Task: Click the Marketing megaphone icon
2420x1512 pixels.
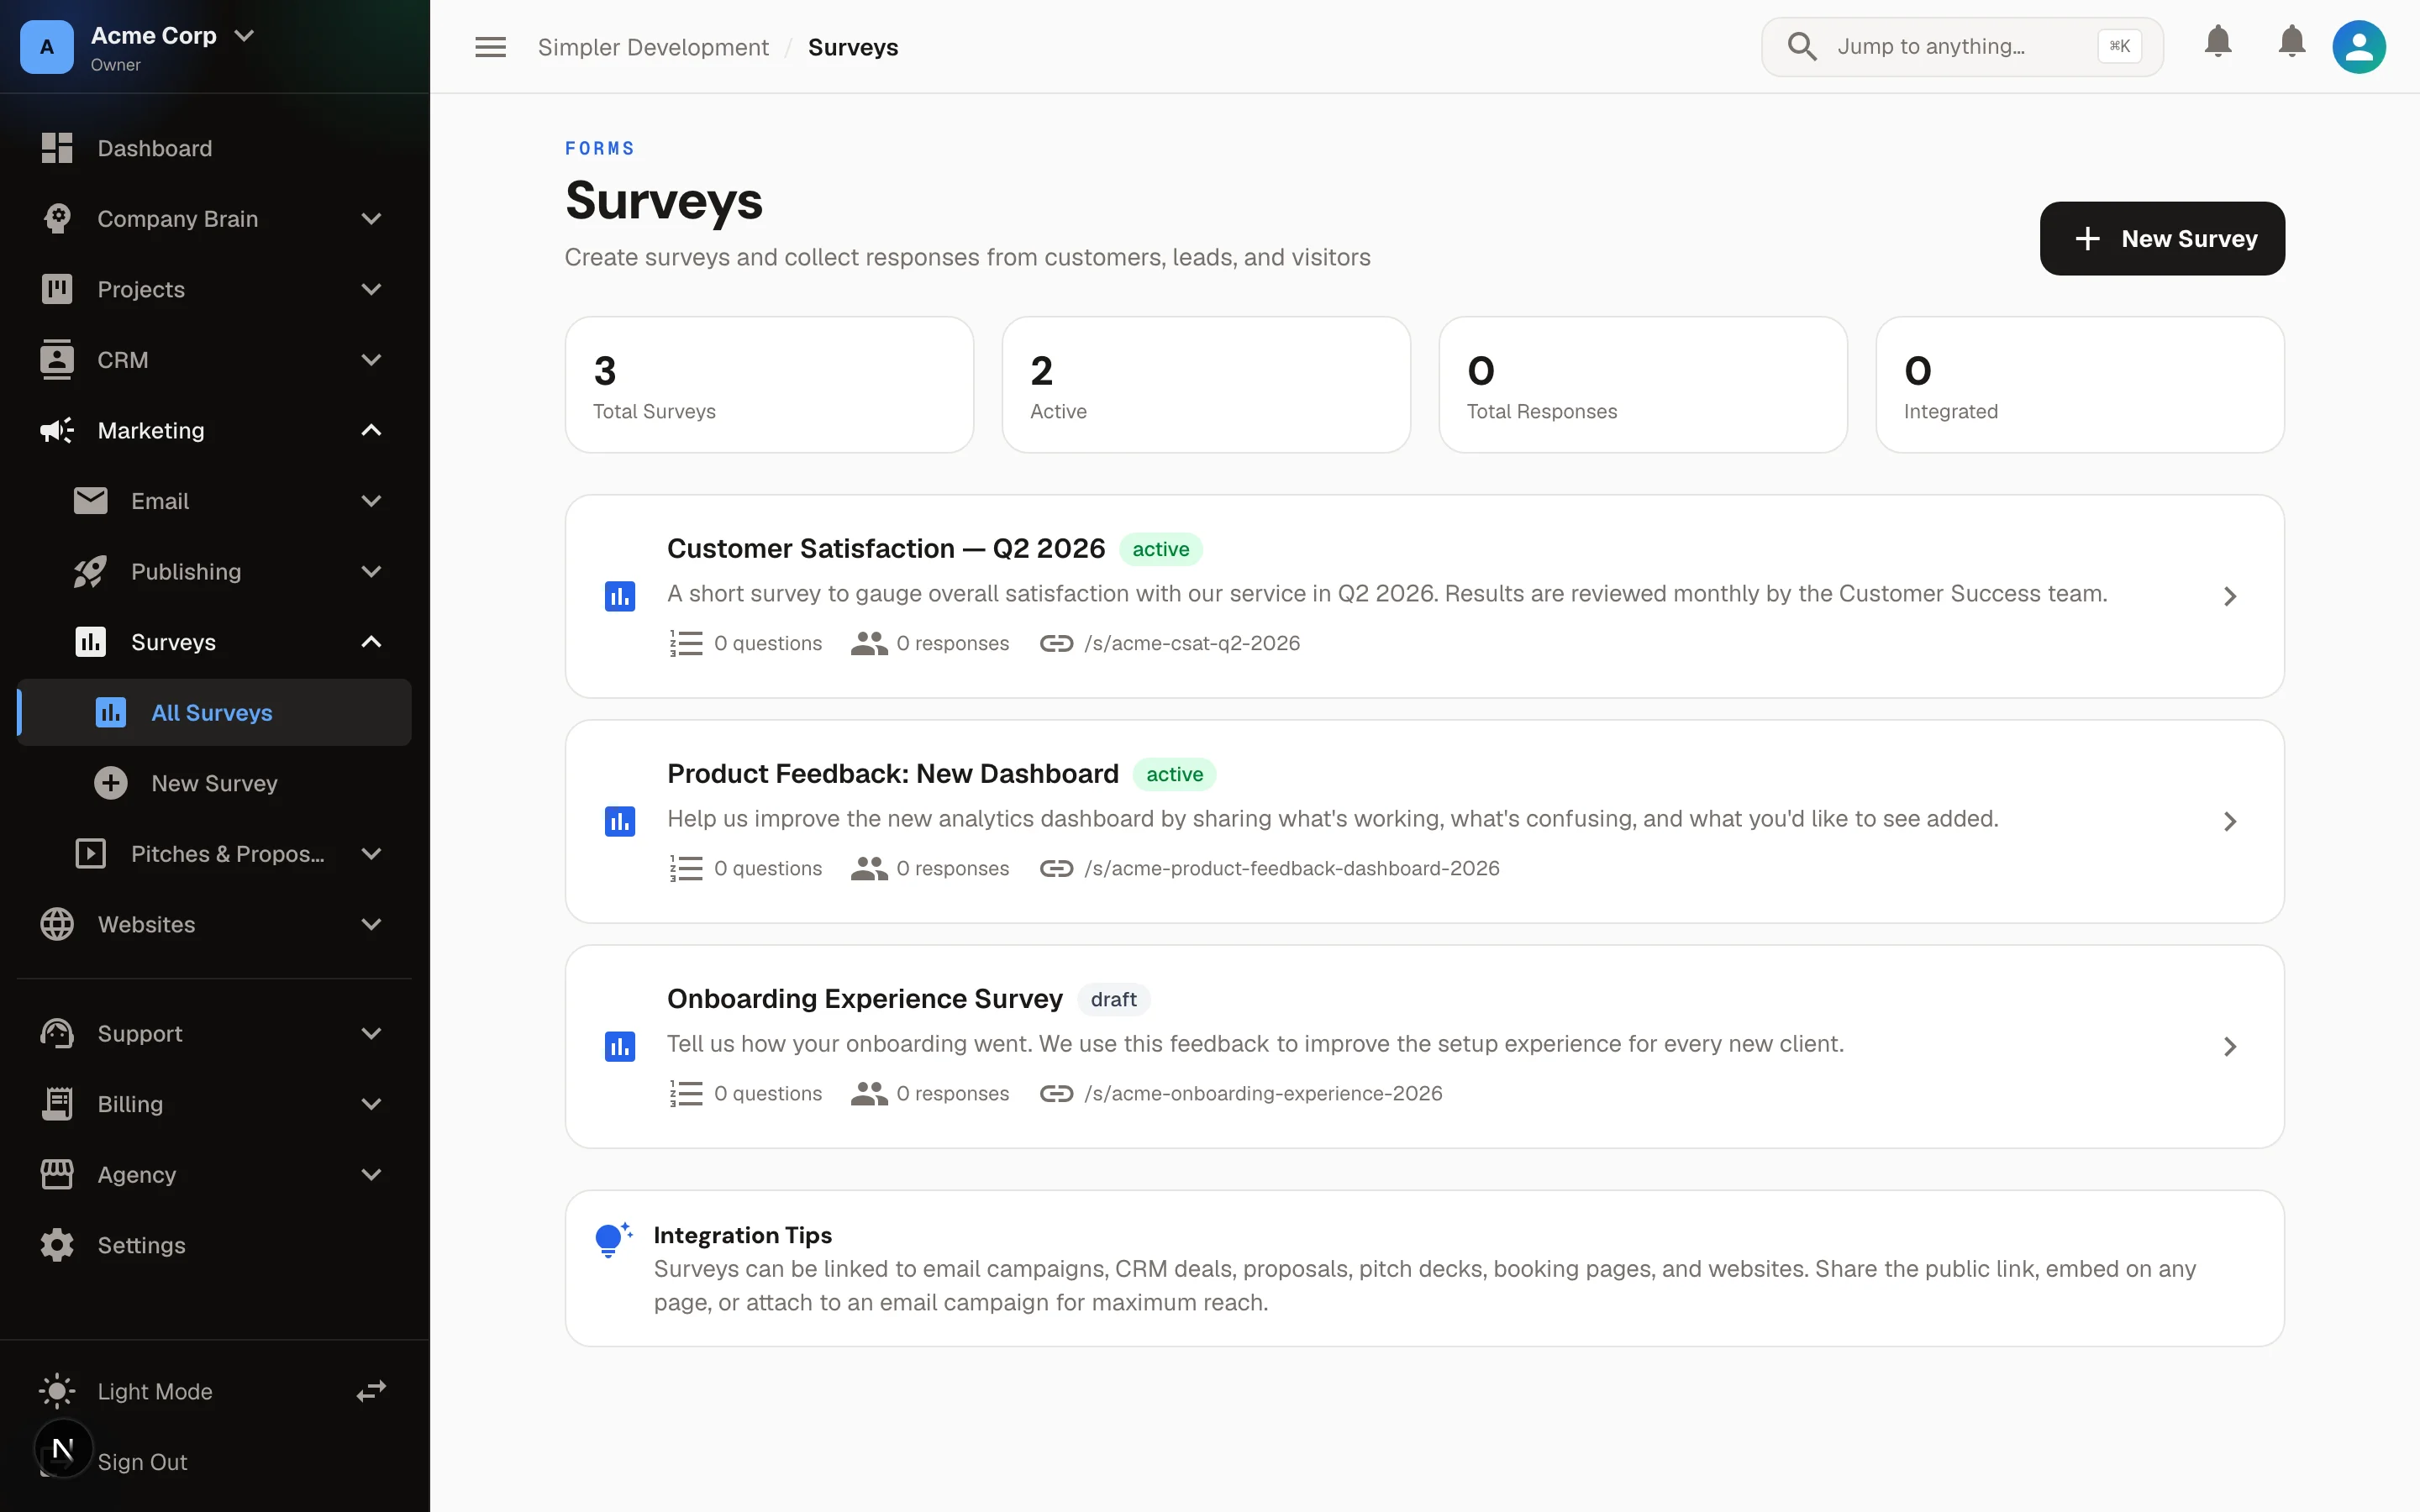Action: point(57,430)
